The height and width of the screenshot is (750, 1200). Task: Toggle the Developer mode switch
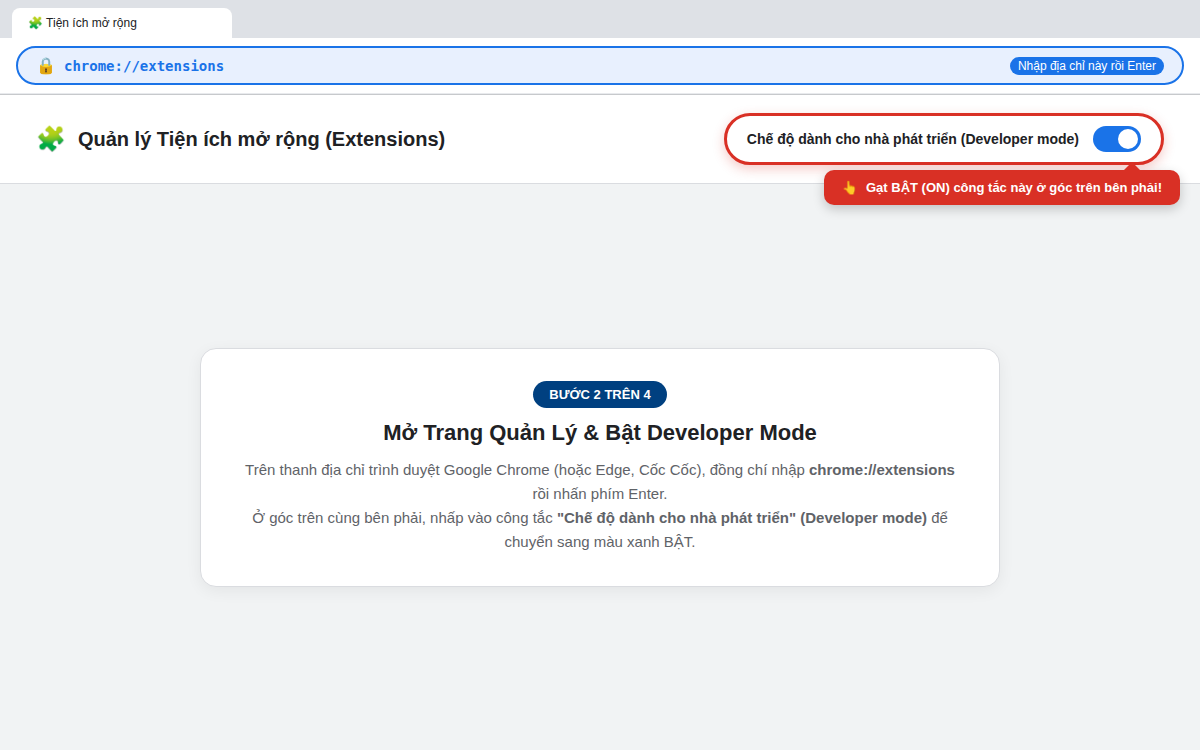point(1116,139)
